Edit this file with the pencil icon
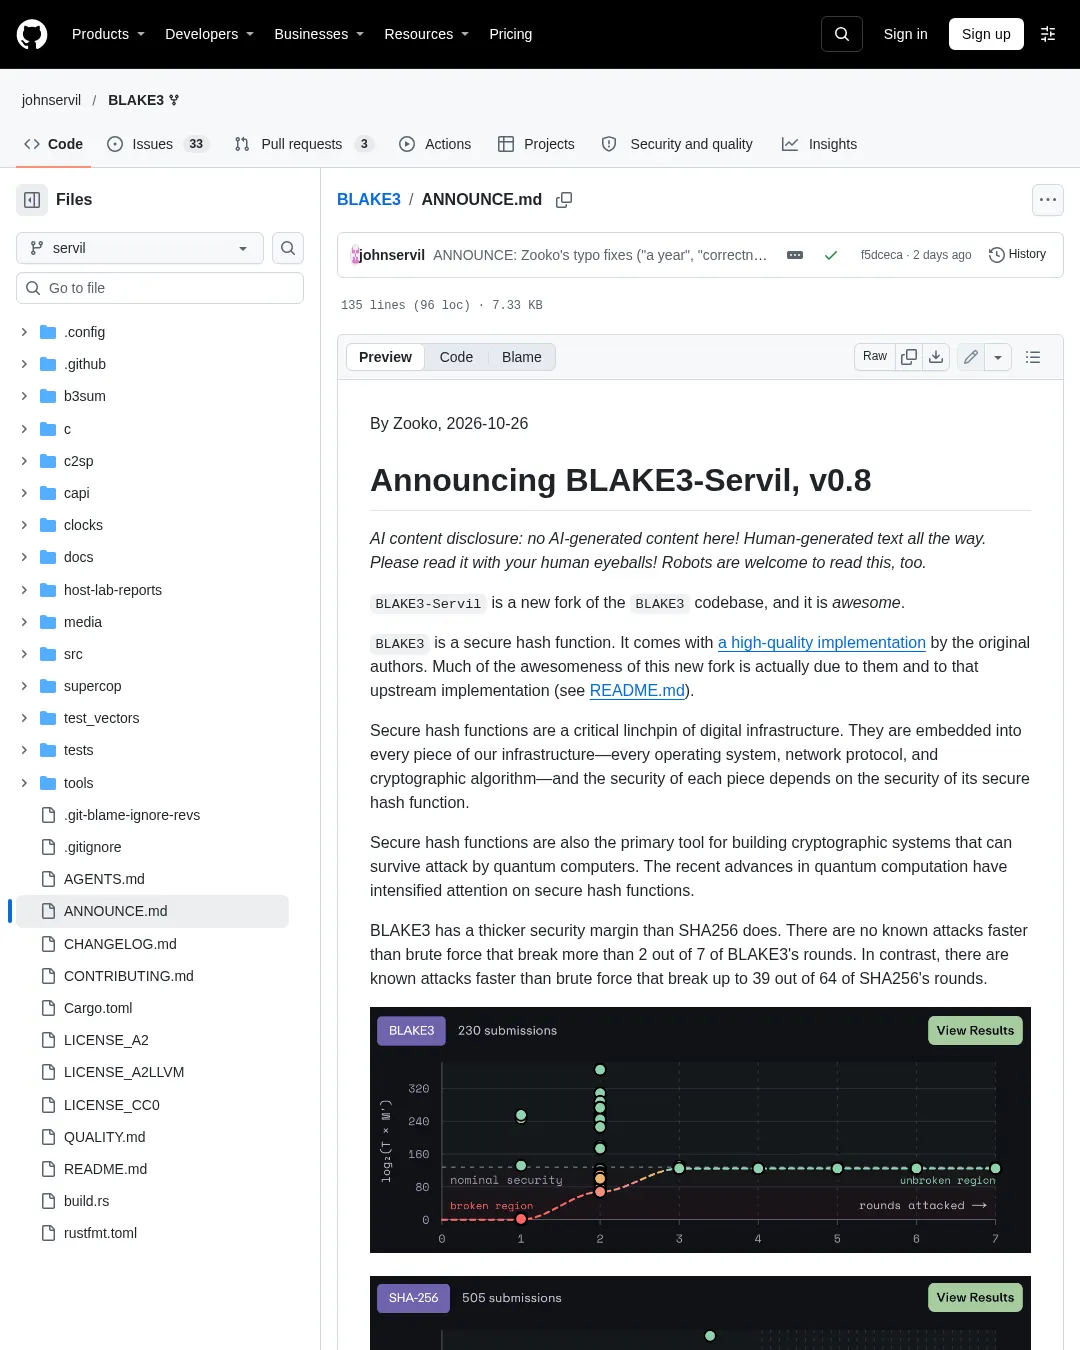 [x=971, y=357]
